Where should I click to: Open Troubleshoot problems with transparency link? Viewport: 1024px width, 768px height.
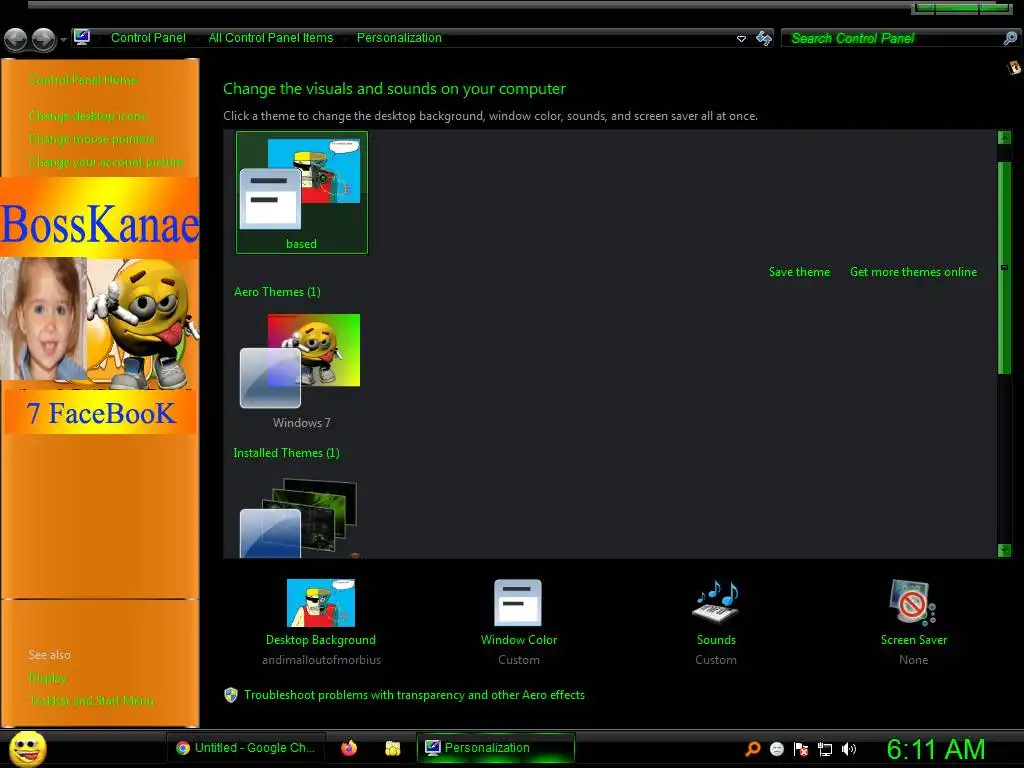(414, 695)
